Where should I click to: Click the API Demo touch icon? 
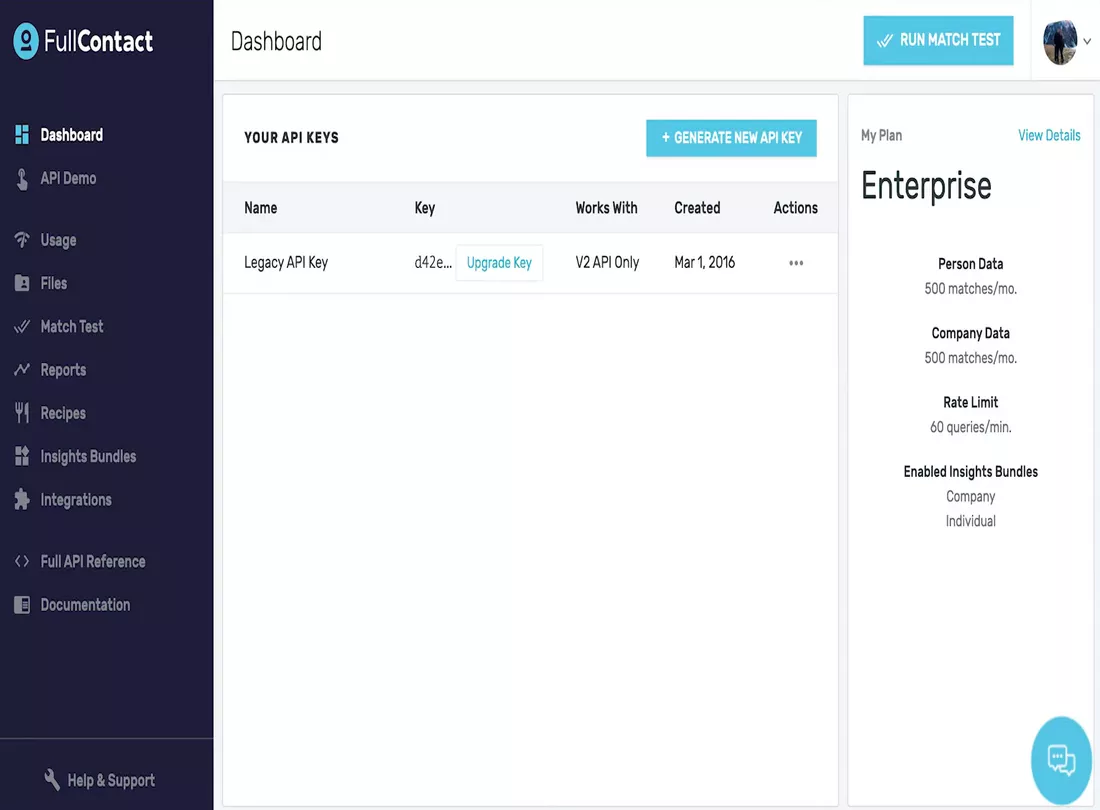pyautogui.click(x=22, y=179)
